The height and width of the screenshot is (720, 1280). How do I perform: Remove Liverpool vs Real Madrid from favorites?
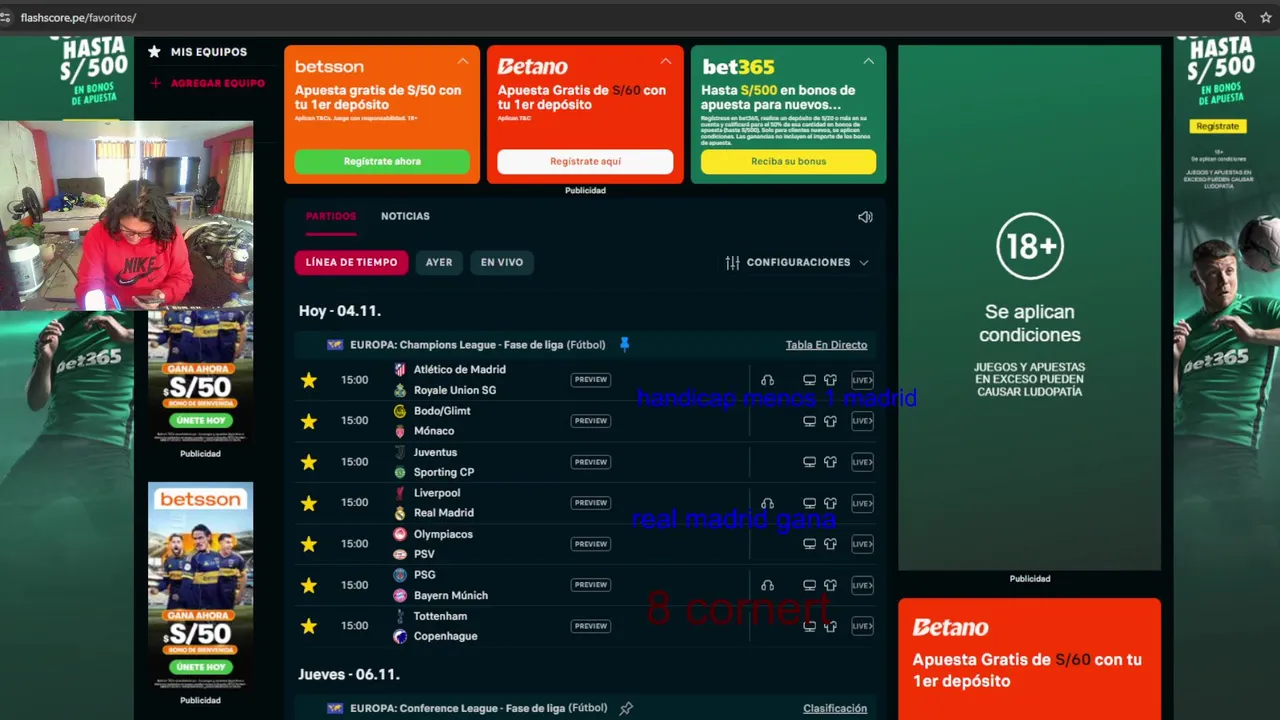[x=309, y=503]
